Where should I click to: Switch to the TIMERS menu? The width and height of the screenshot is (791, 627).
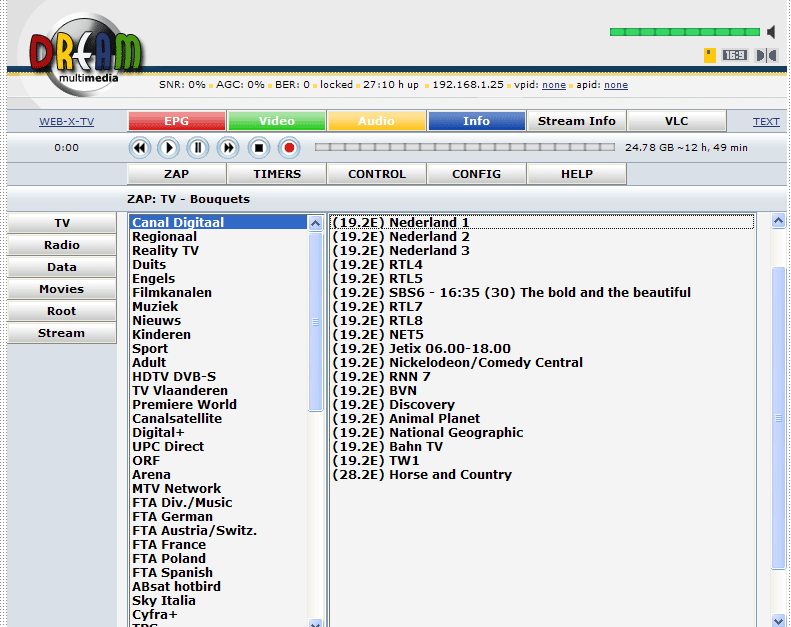[277, 174]
